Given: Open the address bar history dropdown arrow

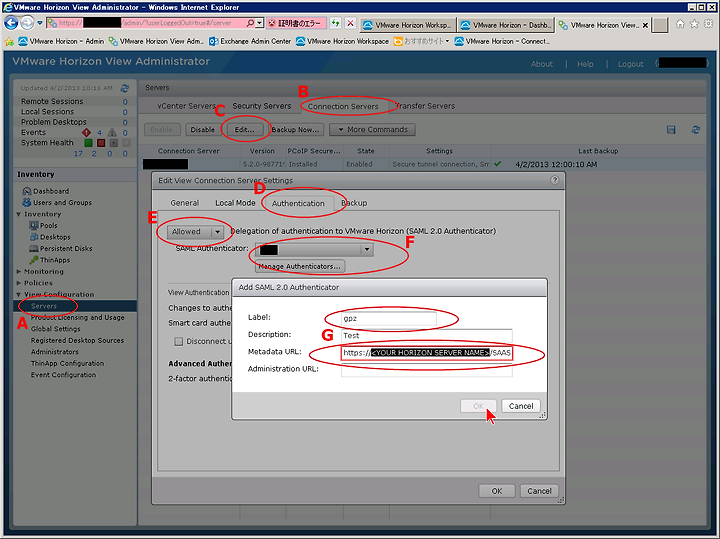Looking at the screenshot, I should 260,23.
